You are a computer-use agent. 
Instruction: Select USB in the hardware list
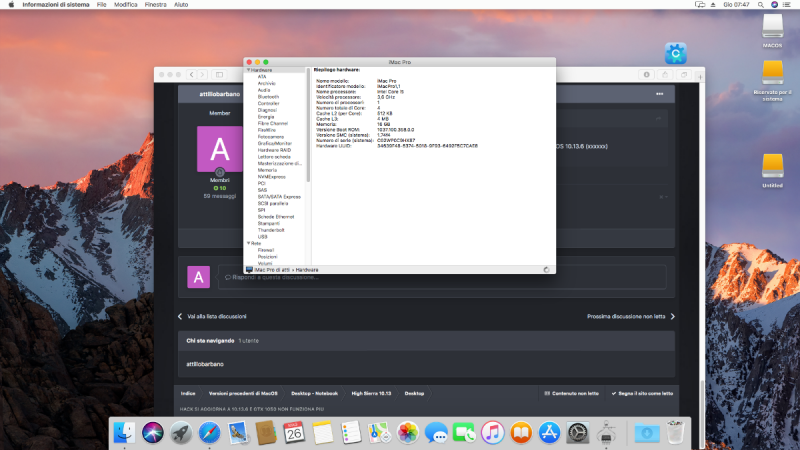pos(262,237)
